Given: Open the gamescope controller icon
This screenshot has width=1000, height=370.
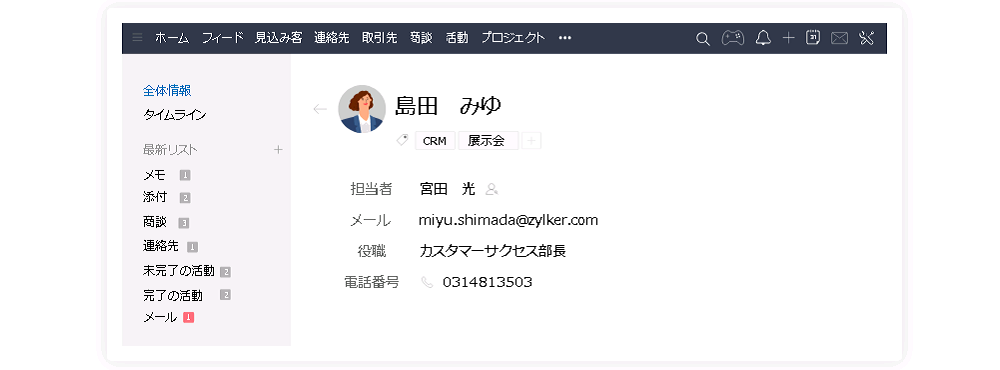Looking at the screenshot, I should coord(733,38).
